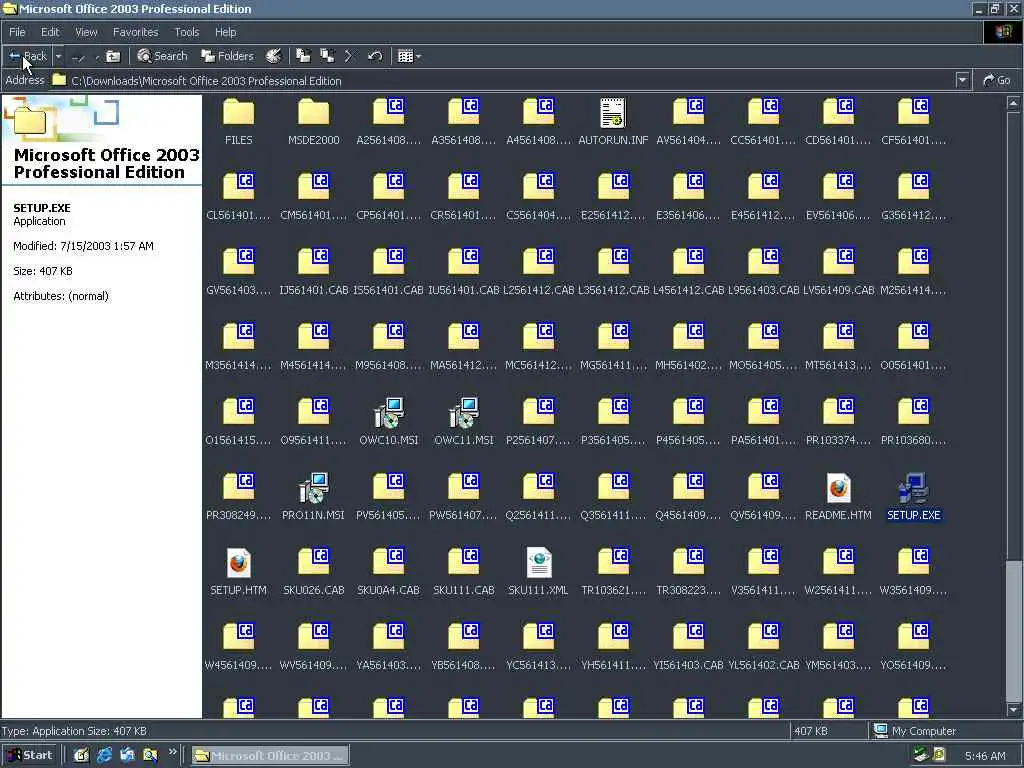Open the File menu
The image size is (1024, 768).
tap(17, 32)
